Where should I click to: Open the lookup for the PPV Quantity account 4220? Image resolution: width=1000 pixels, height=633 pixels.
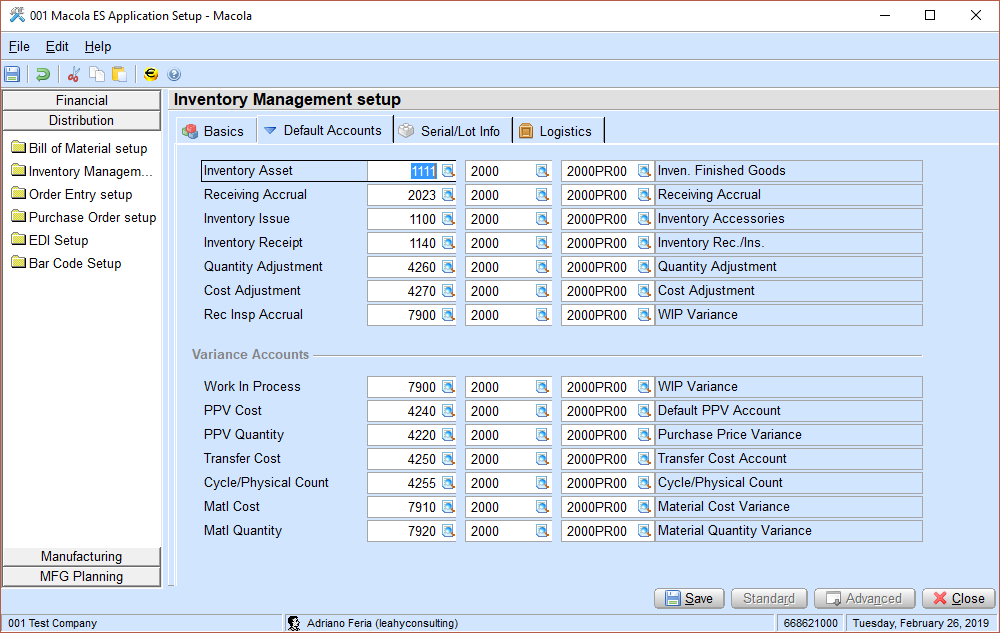[448, 435]
